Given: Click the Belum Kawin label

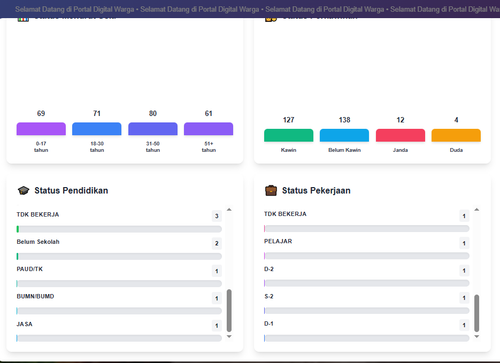Looking at the screenshot, I should (344, 150).
